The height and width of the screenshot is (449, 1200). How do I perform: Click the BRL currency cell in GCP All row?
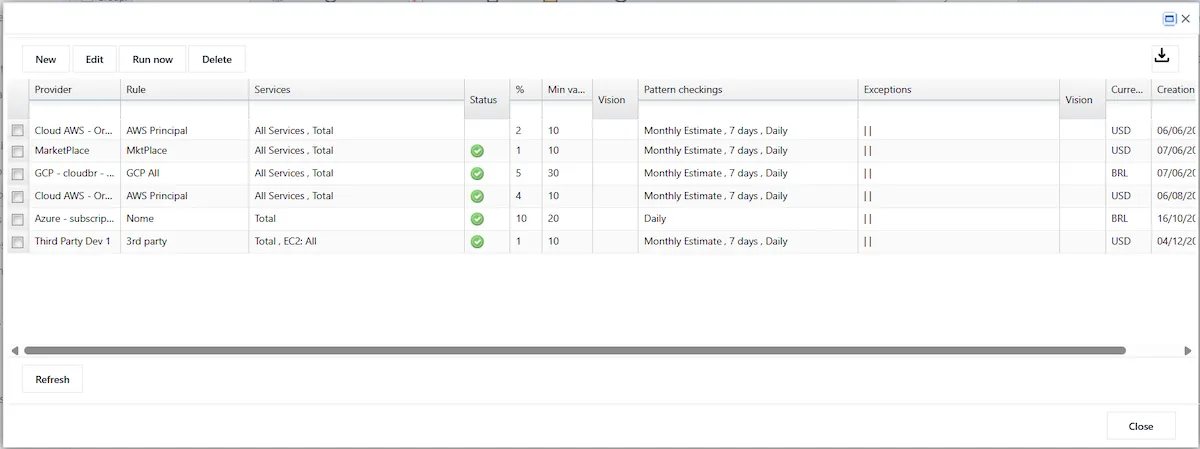pyautogui.click(x=1128, y=173)
